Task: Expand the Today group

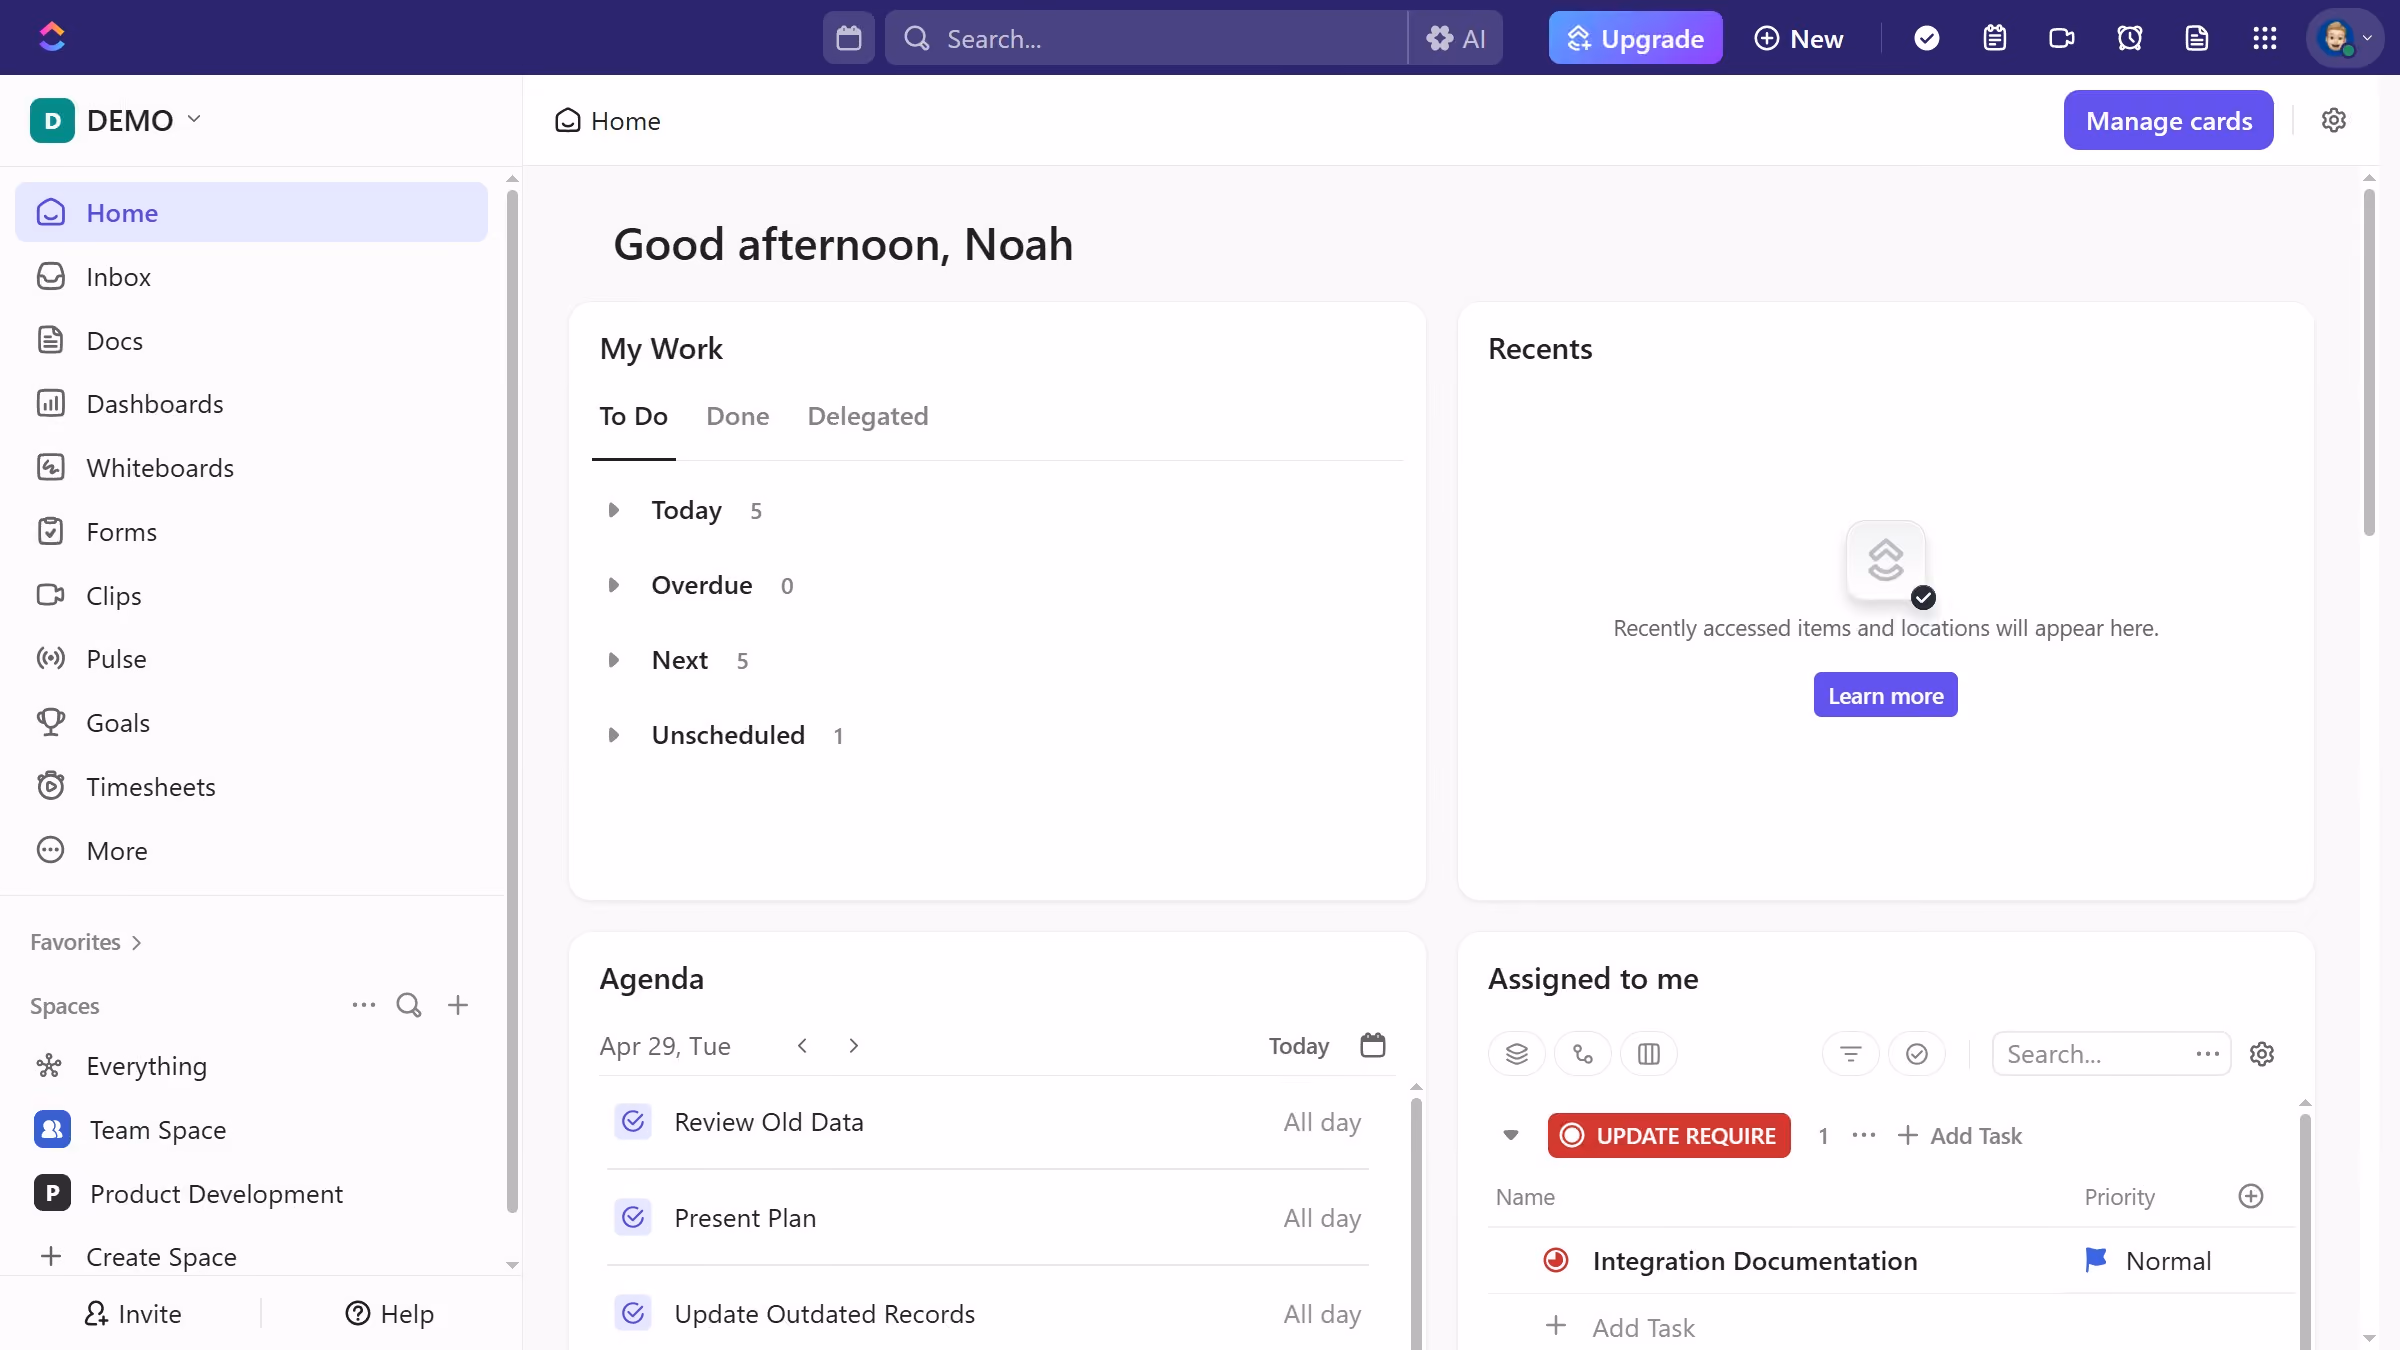Action: tap(614, 510)
